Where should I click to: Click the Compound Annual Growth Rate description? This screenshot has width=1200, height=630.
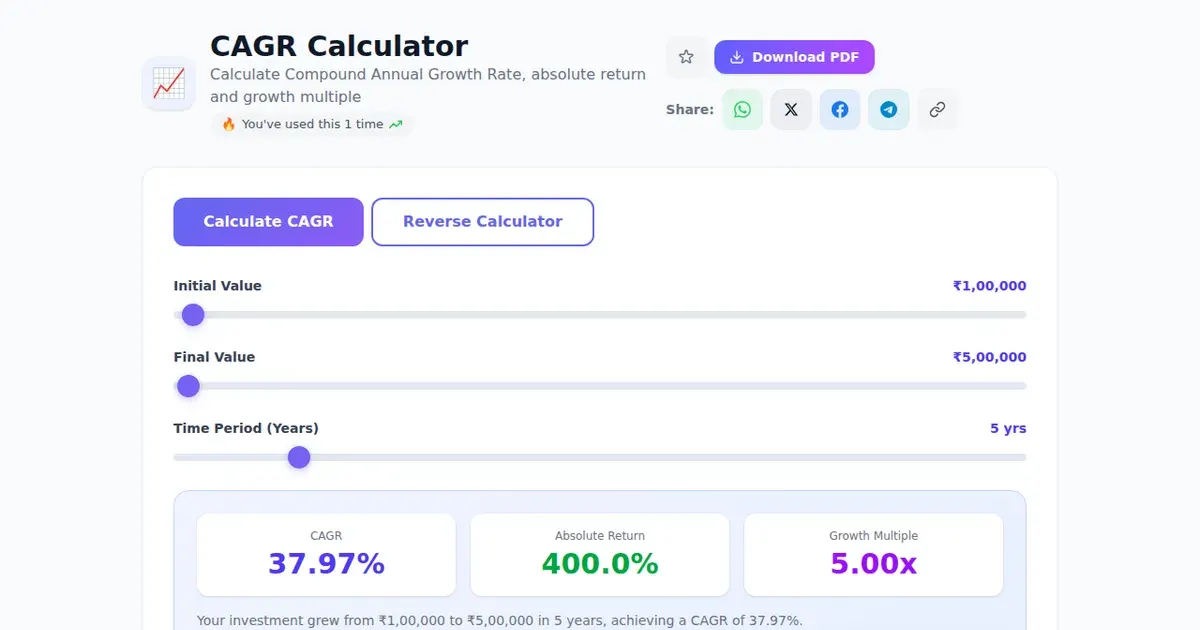[428, 86]
